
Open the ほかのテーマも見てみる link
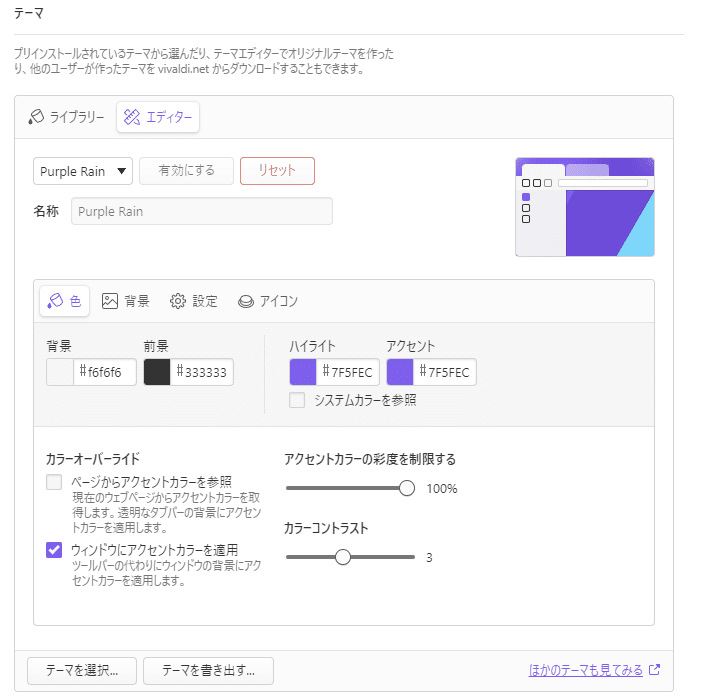click(586, 670)
